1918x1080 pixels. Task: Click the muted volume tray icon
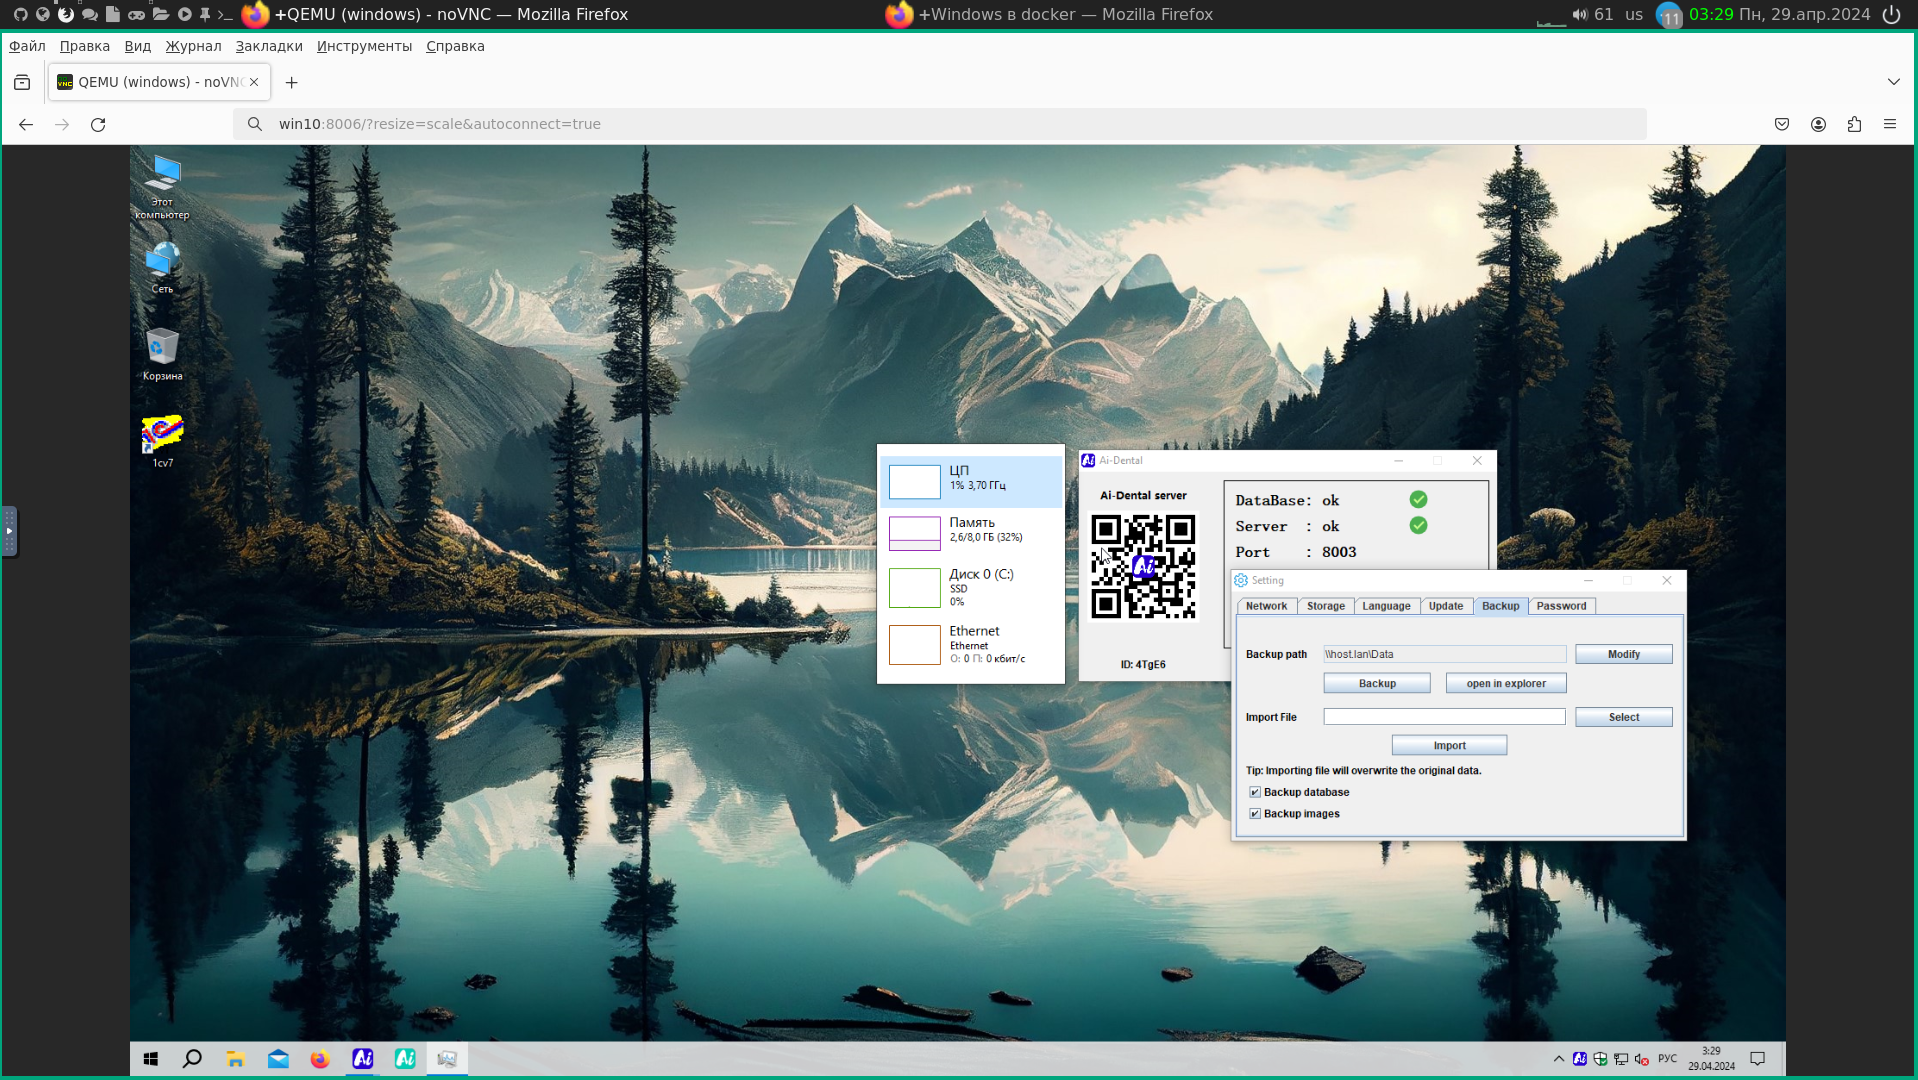[1641, 1059]
